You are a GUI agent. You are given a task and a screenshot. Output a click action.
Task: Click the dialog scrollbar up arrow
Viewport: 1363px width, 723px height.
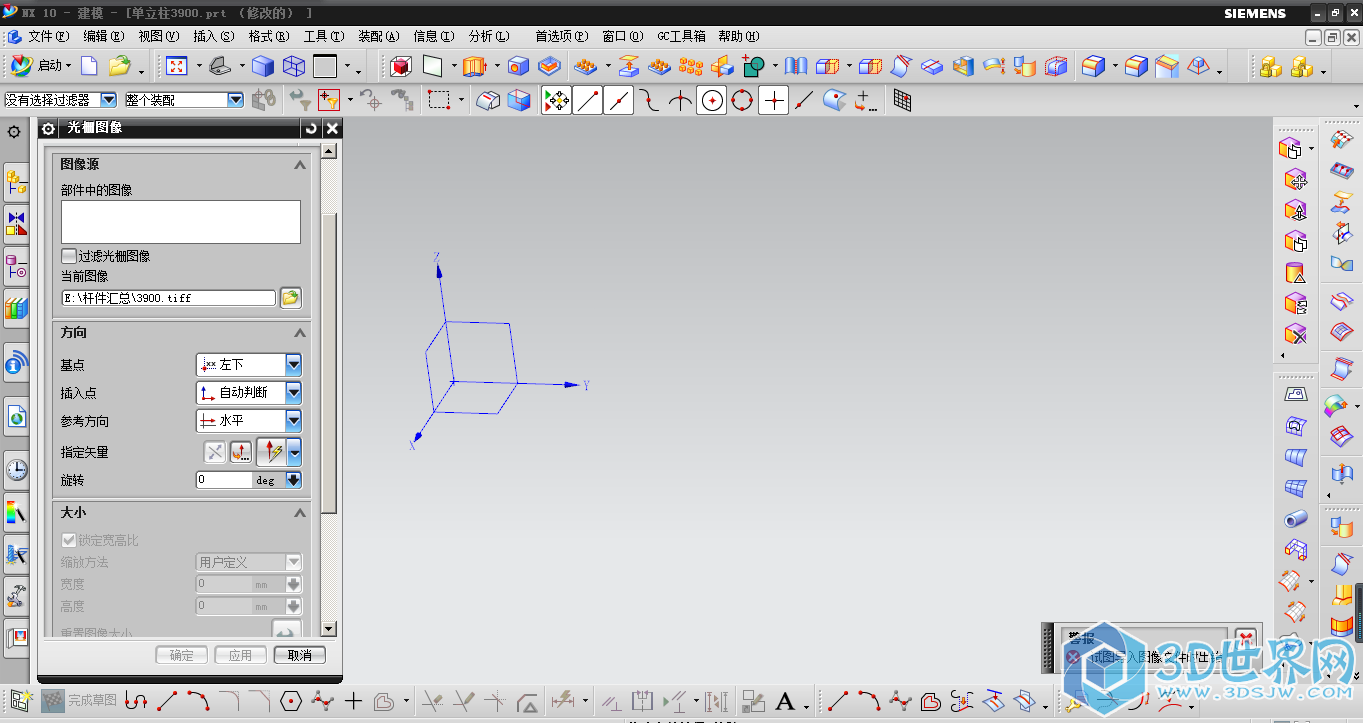tap(329, 151)
